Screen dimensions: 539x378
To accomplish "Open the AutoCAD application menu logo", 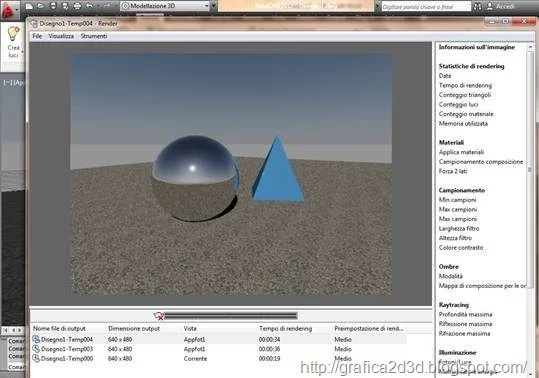I will pyautogui.click(x=8, y=10).
